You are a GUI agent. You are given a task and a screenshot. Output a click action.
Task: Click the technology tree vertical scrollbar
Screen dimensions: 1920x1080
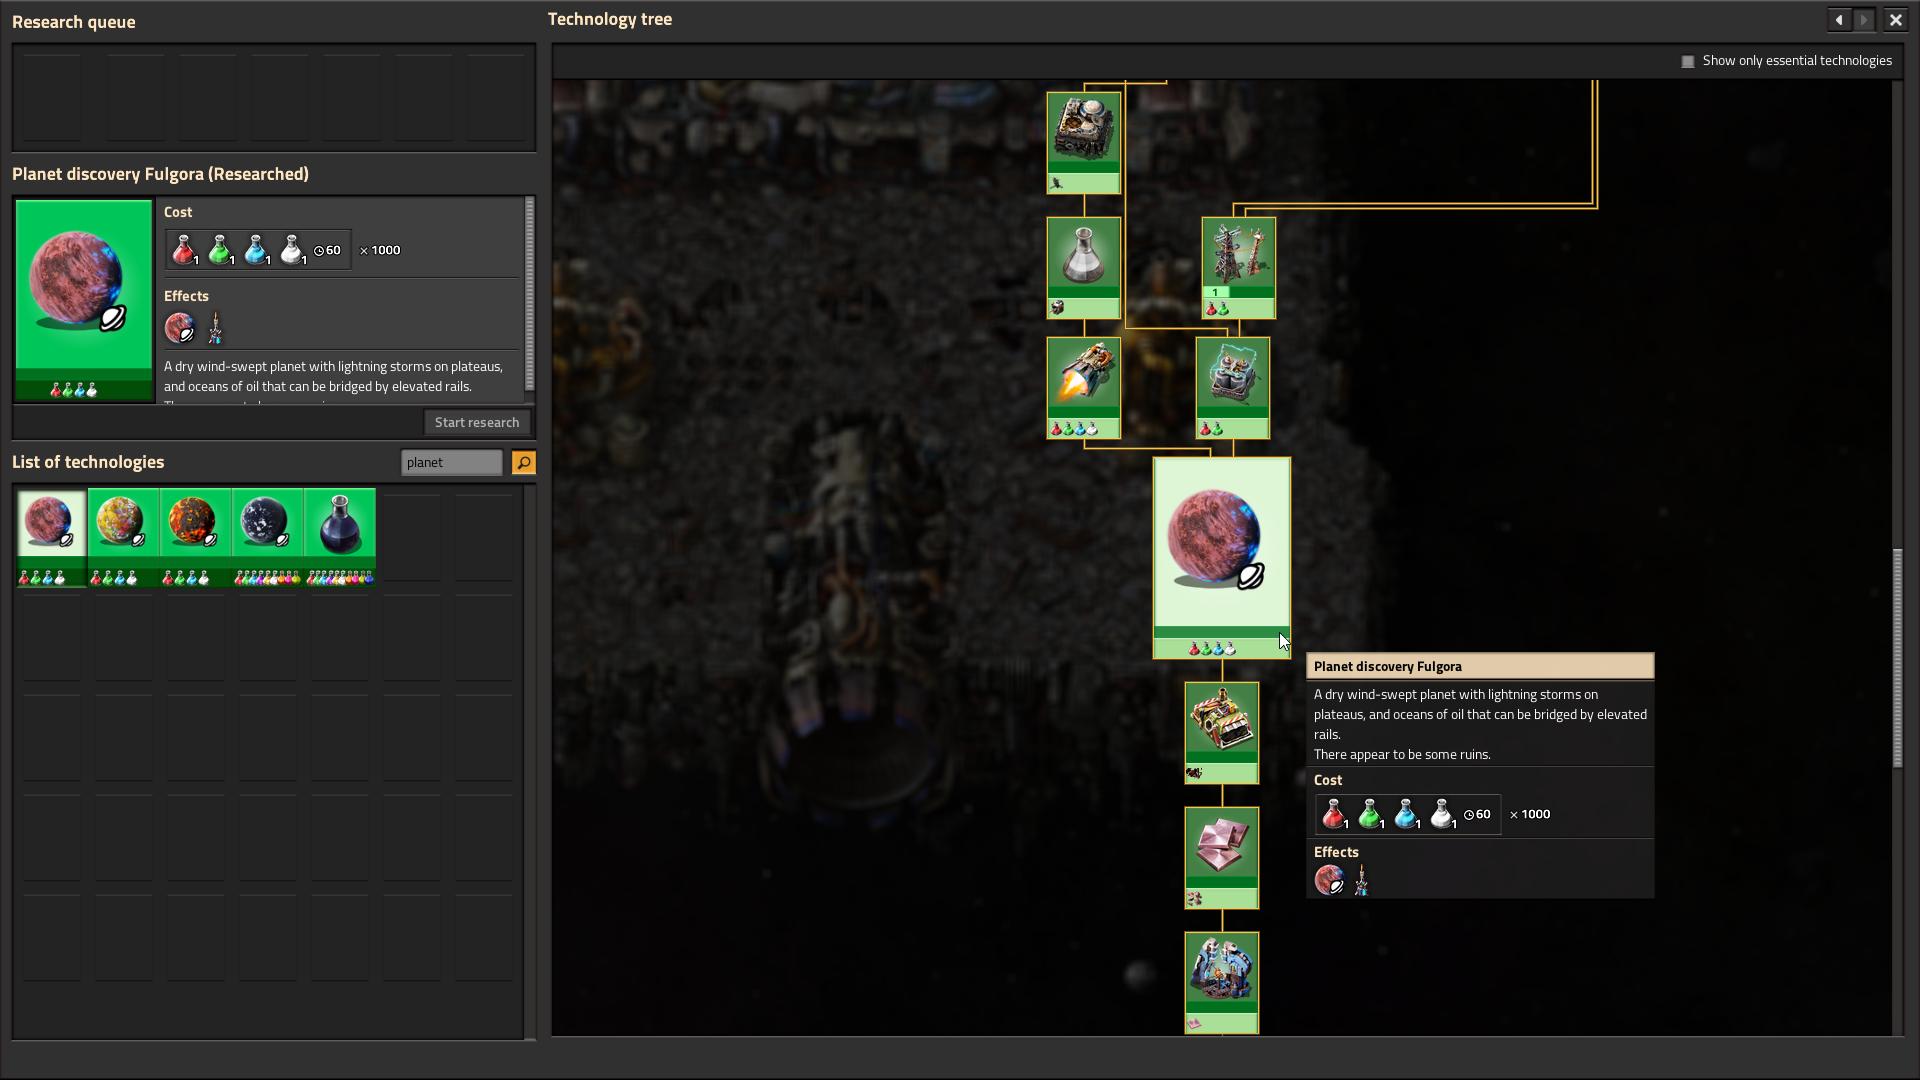(x=1897, y=657)
